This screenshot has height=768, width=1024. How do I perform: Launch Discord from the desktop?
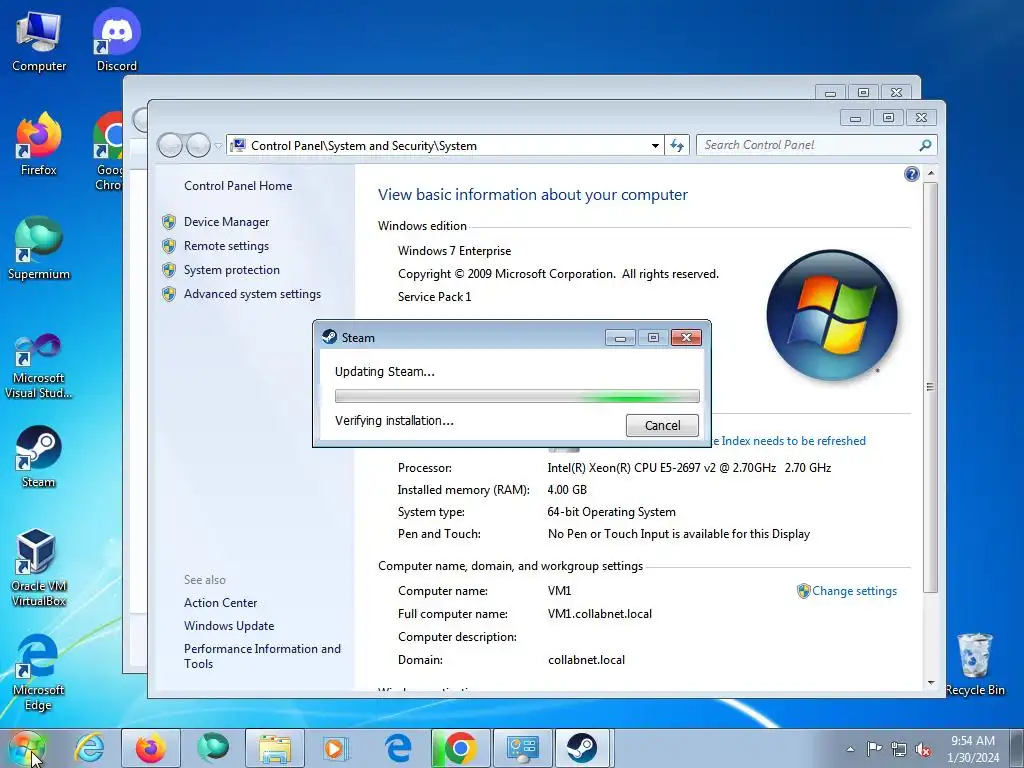(x=117, y=40)
